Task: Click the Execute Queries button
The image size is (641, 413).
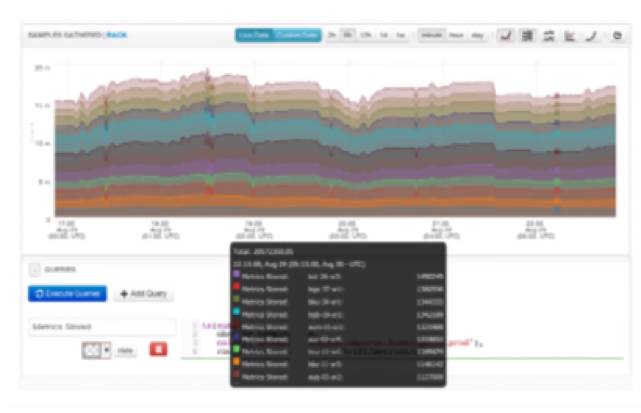Action: pos(67,294)
